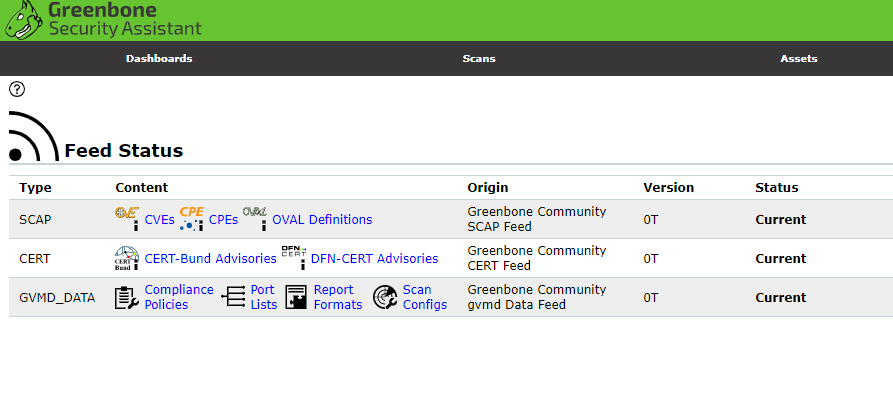Screen dimensions: 893x402
Task: Click the Type column header
Action: click(x=35, y=187)
